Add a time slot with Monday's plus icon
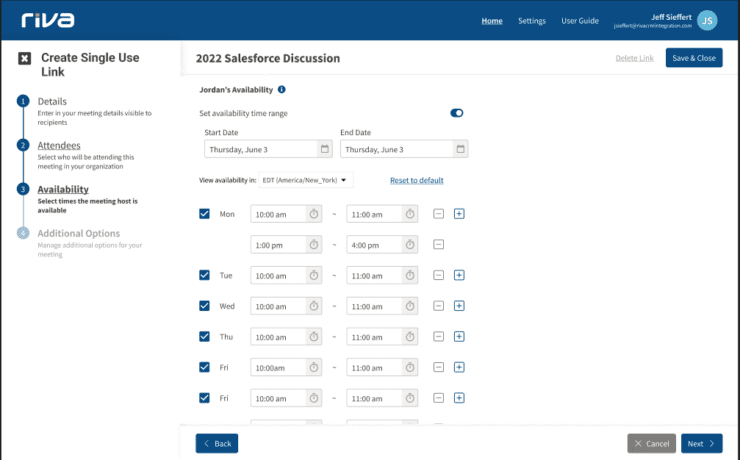Viewport: 740px width, 460px height. [459, 214]
